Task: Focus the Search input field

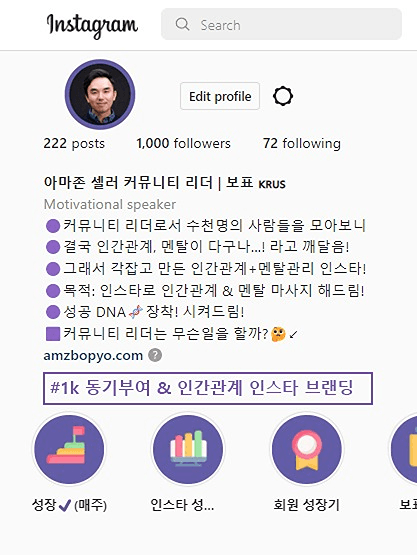Action: point(281,24)
